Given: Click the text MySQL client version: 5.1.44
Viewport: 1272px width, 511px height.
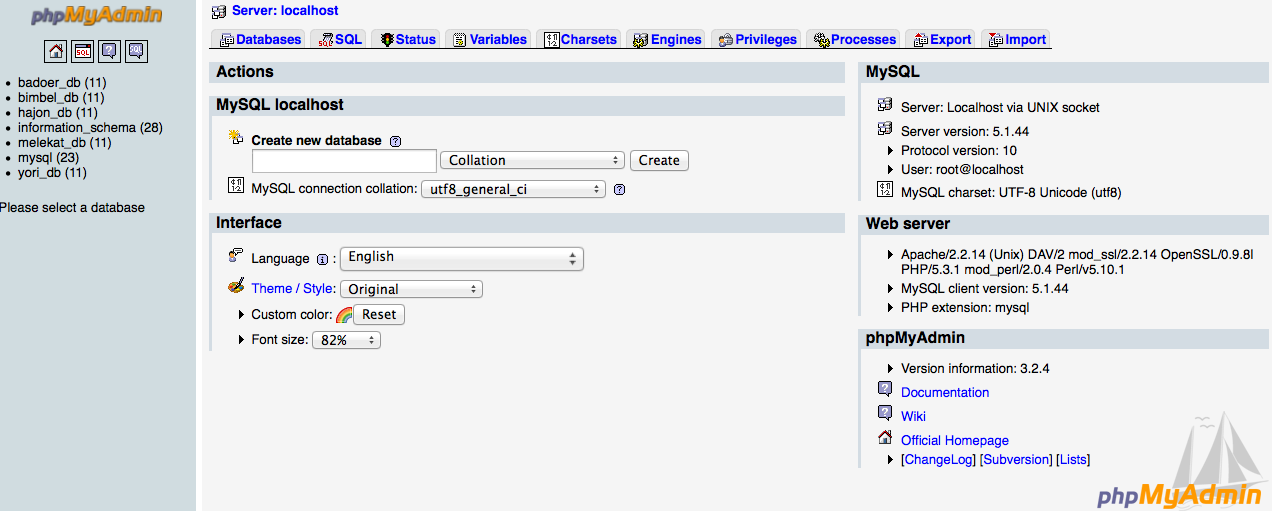Looking at the screenshot, I should (x=985, y=289).
